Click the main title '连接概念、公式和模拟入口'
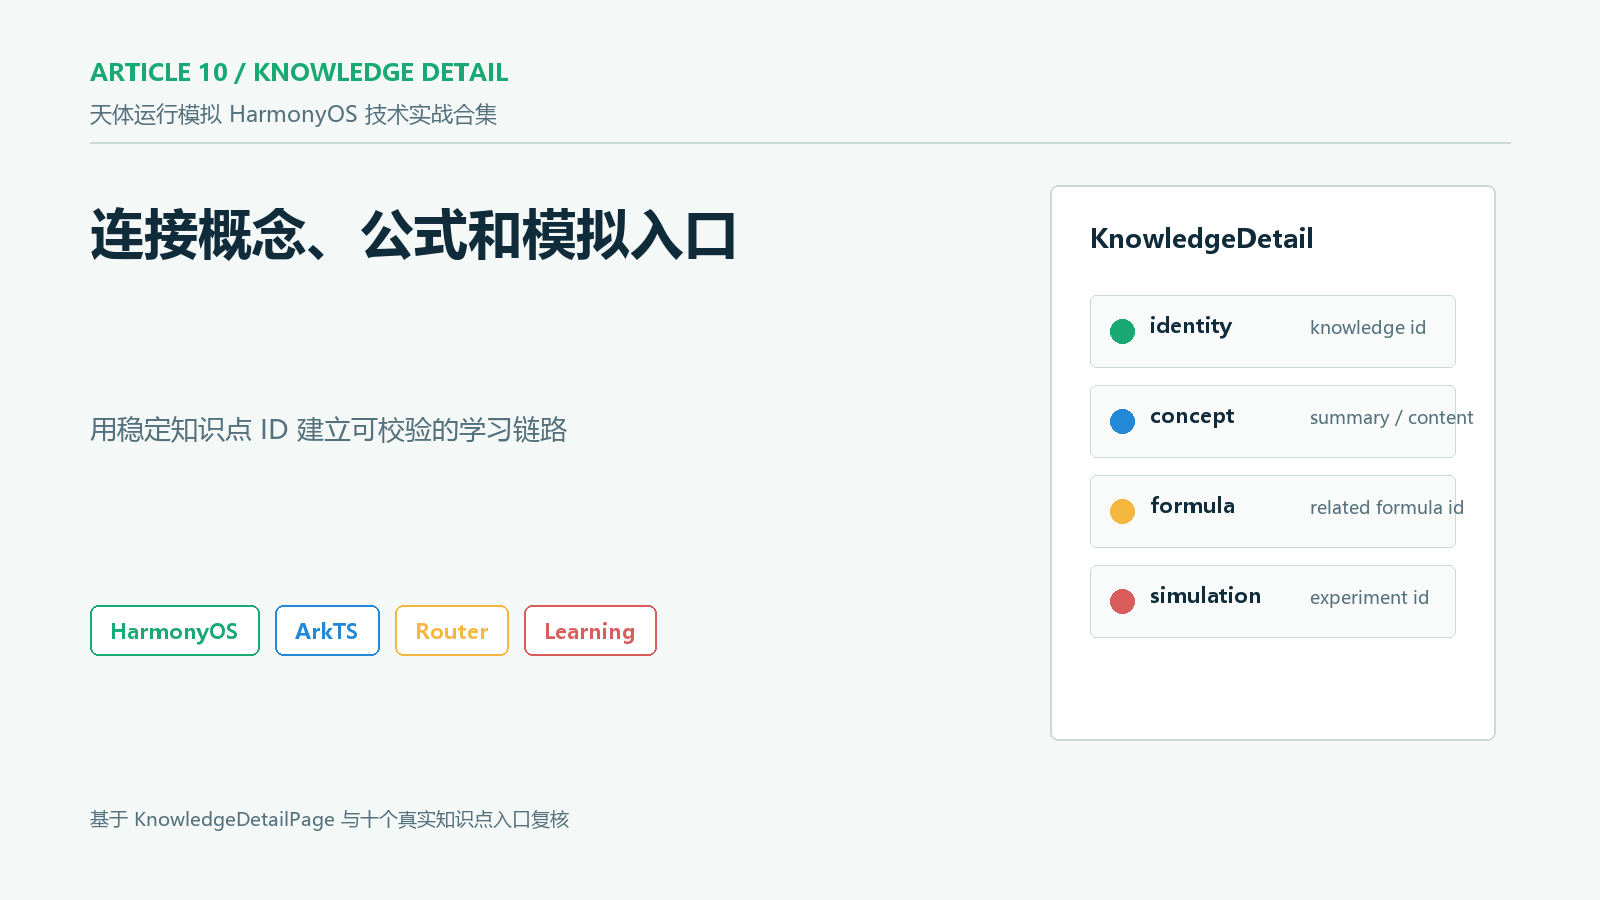The width and height of the screenshot is (1600, 900). [413, 236]
